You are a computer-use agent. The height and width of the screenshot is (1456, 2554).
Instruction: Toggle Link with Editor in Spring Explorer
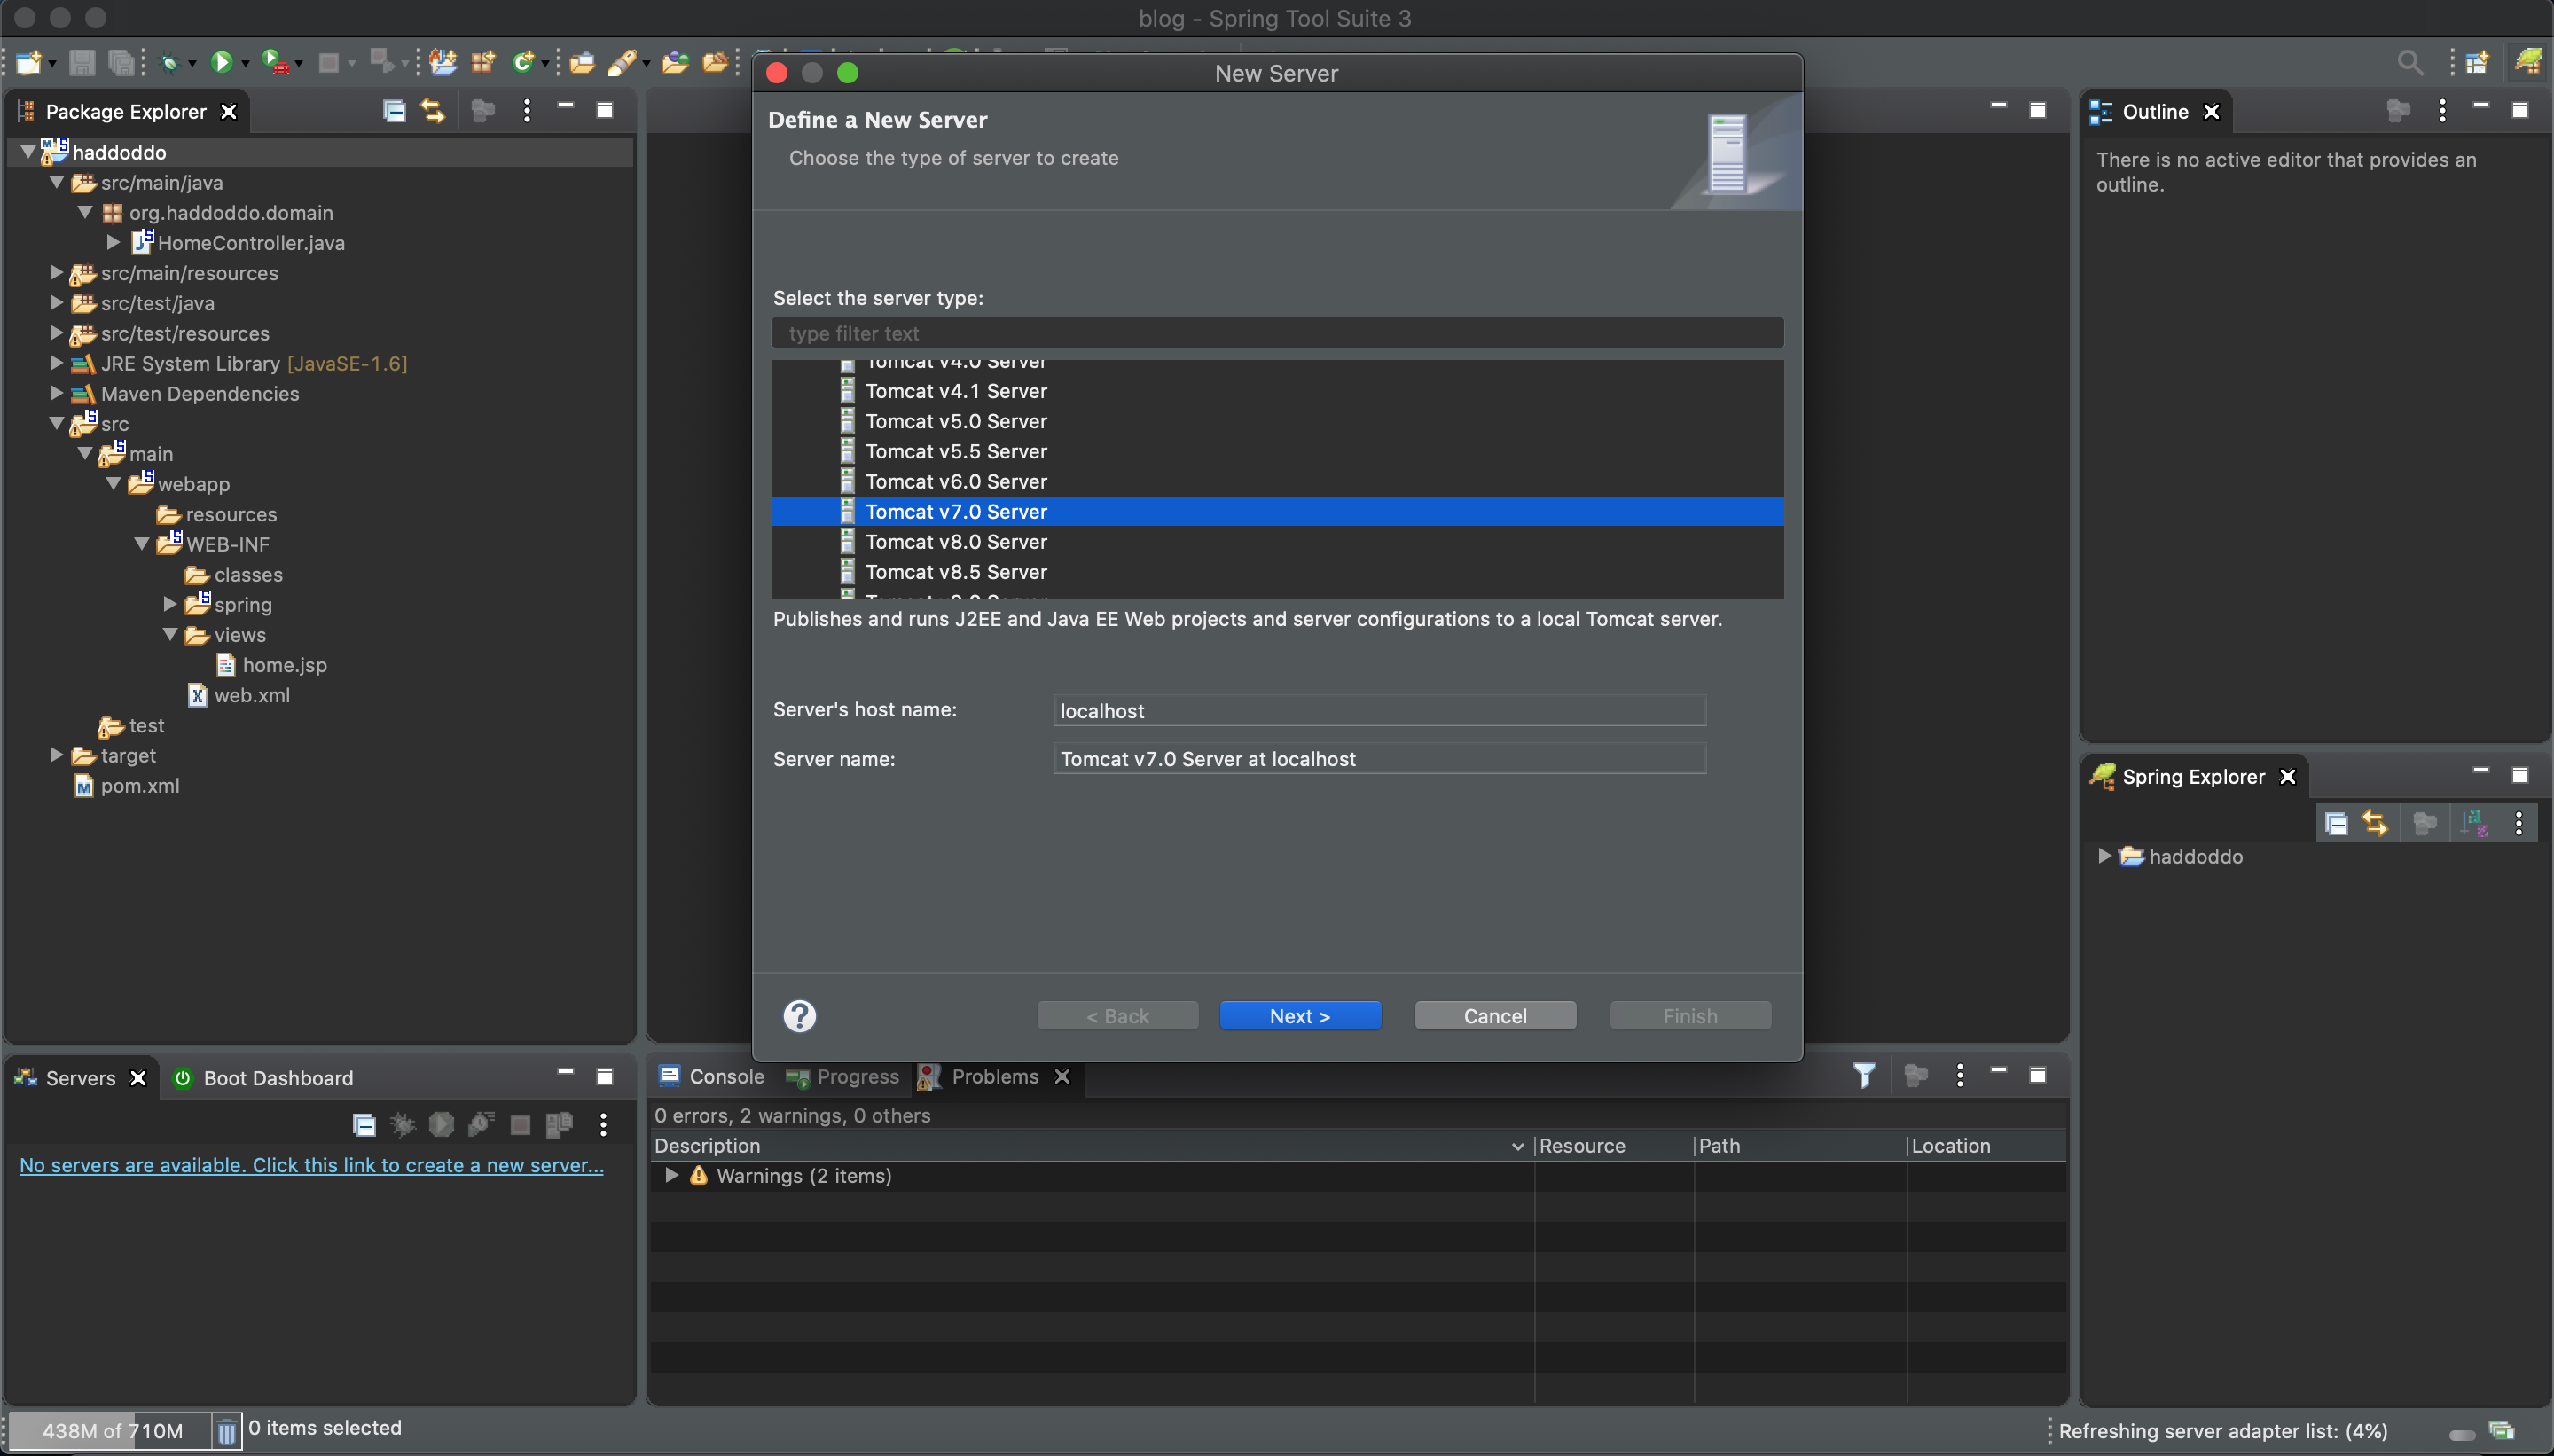(2375, 823)
